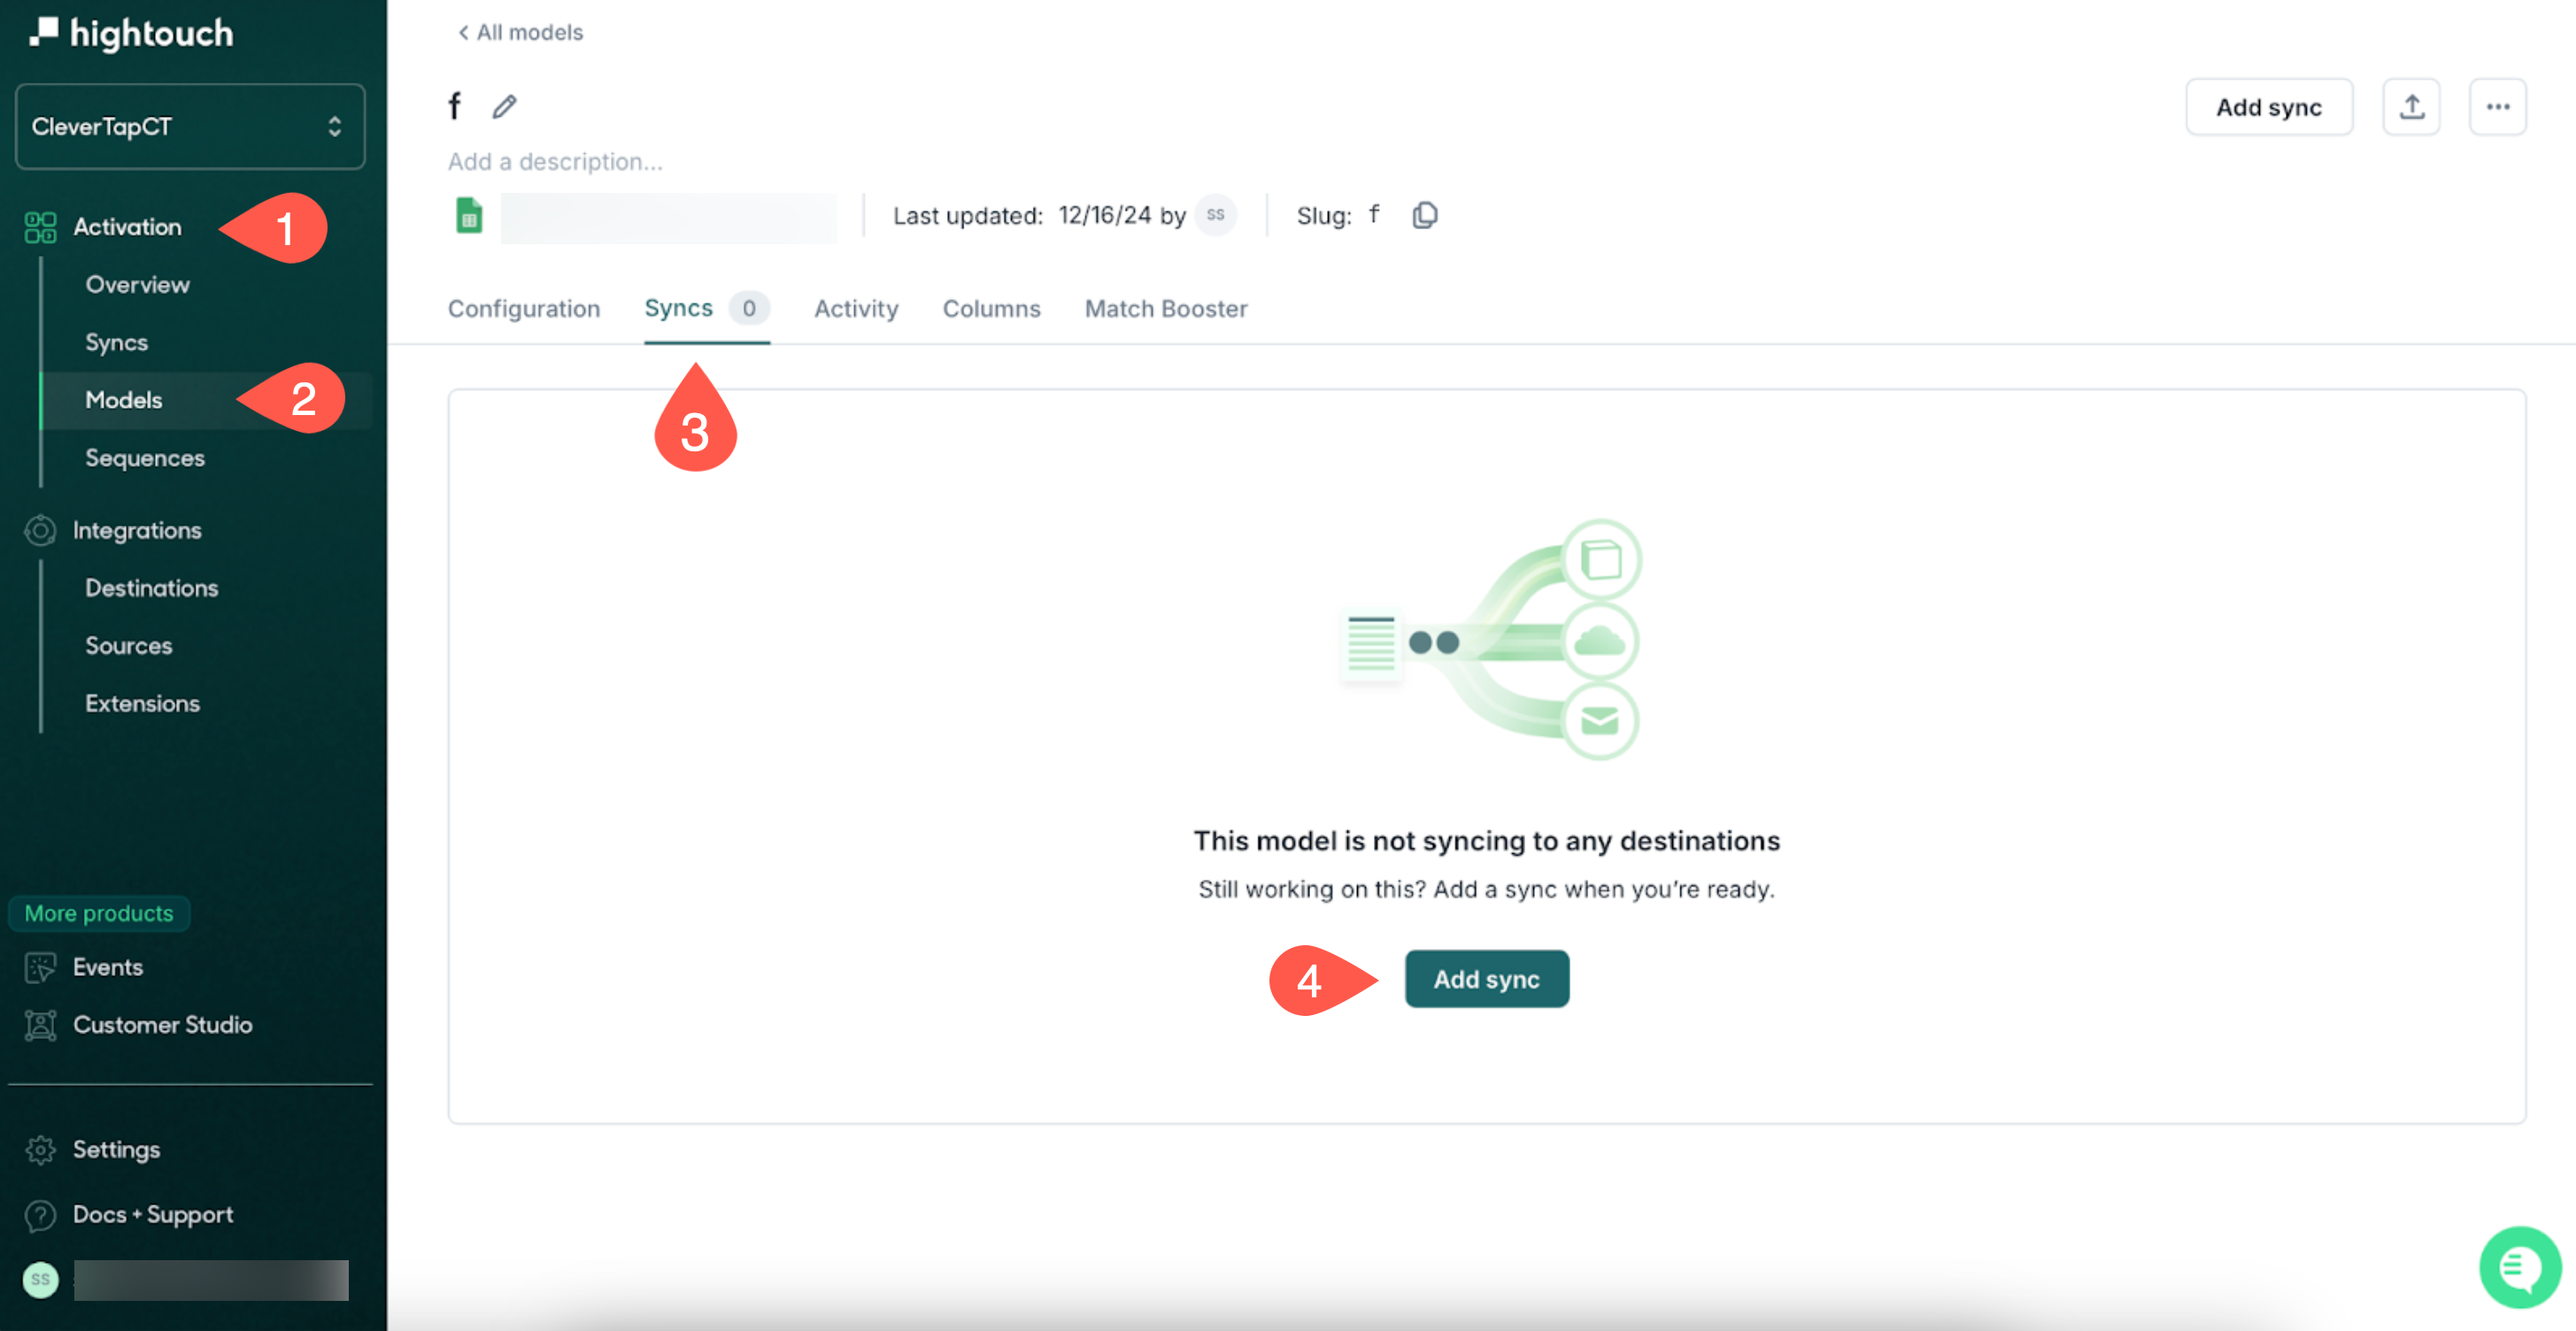2576x1331 pixels.
Task: Click the Docs + Support icon
Action: pyautogui.click(x=44, y=1212)
